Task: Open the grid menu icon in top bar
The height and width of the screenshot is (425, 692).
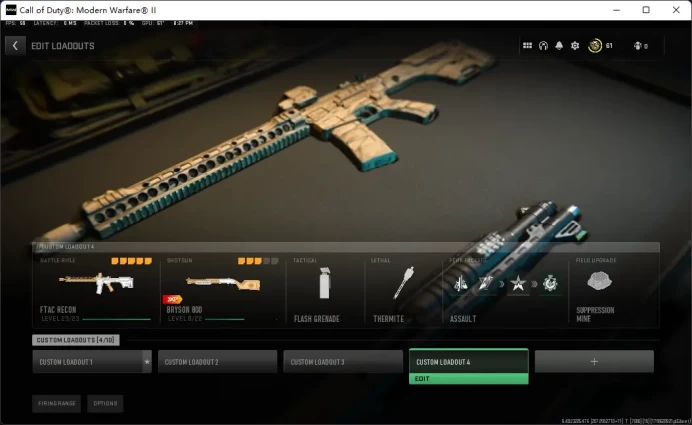Action: 527,45
